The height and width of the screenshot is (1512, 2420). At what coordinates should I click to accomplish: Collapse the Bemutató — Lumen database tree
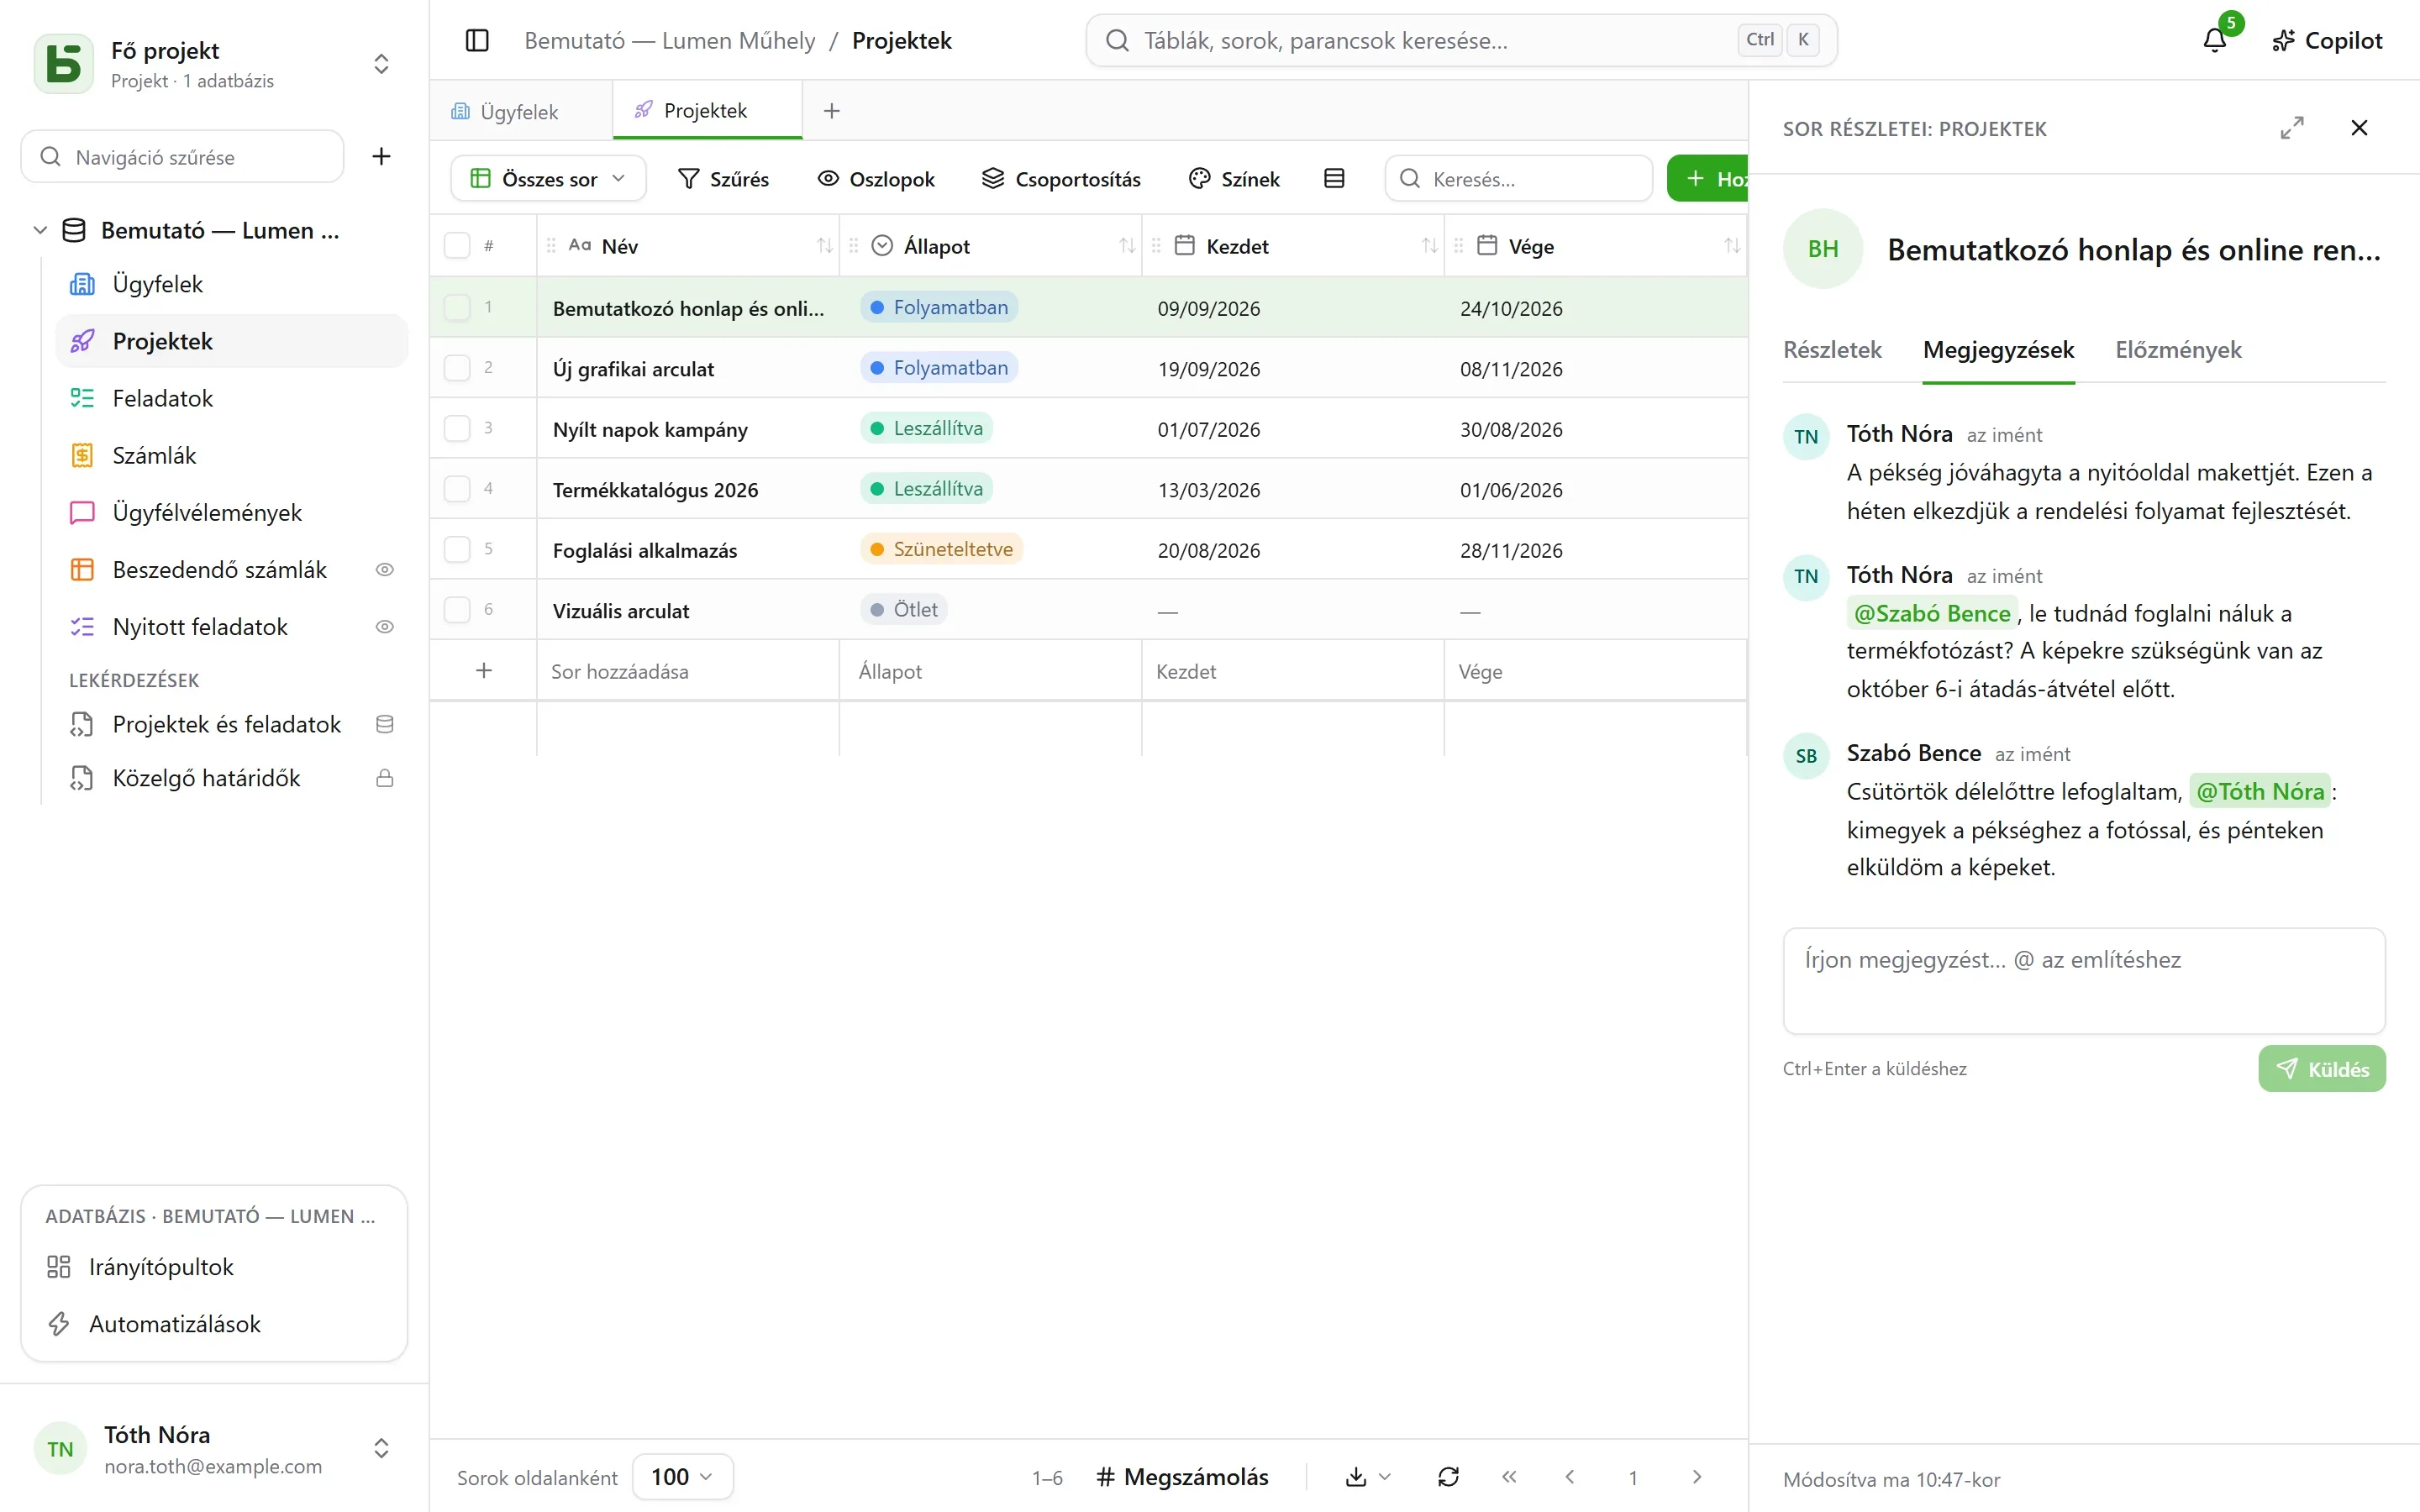tap(40, 230)
